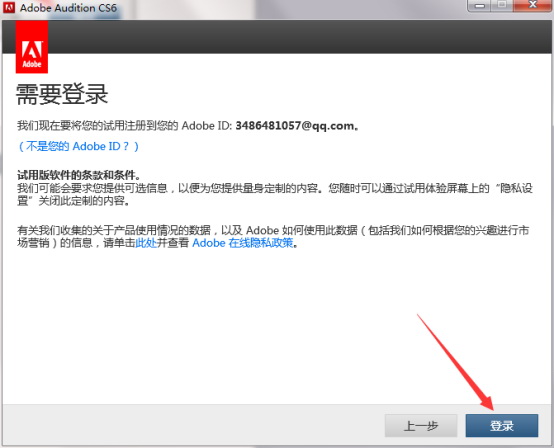
Task: Click the red Adobe logo badge
Action: (32, 47)
